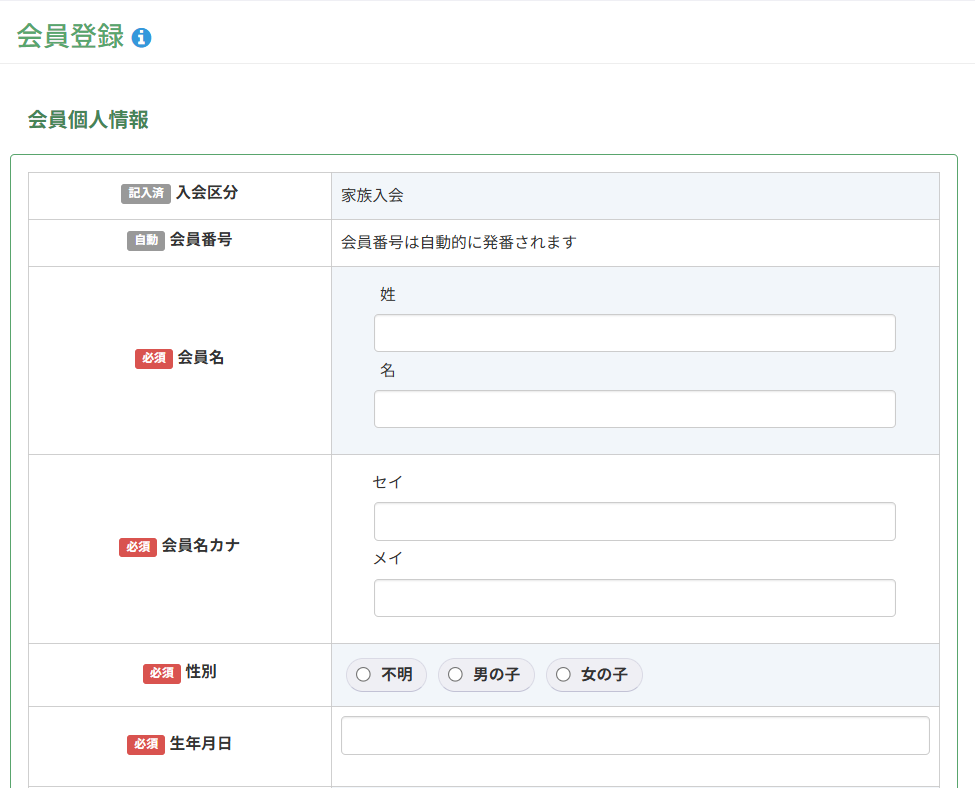This screenshot has width=975, height=788.
Task: Click the 自動 badge next to 会員番号
Action: [x=145, y=240]
